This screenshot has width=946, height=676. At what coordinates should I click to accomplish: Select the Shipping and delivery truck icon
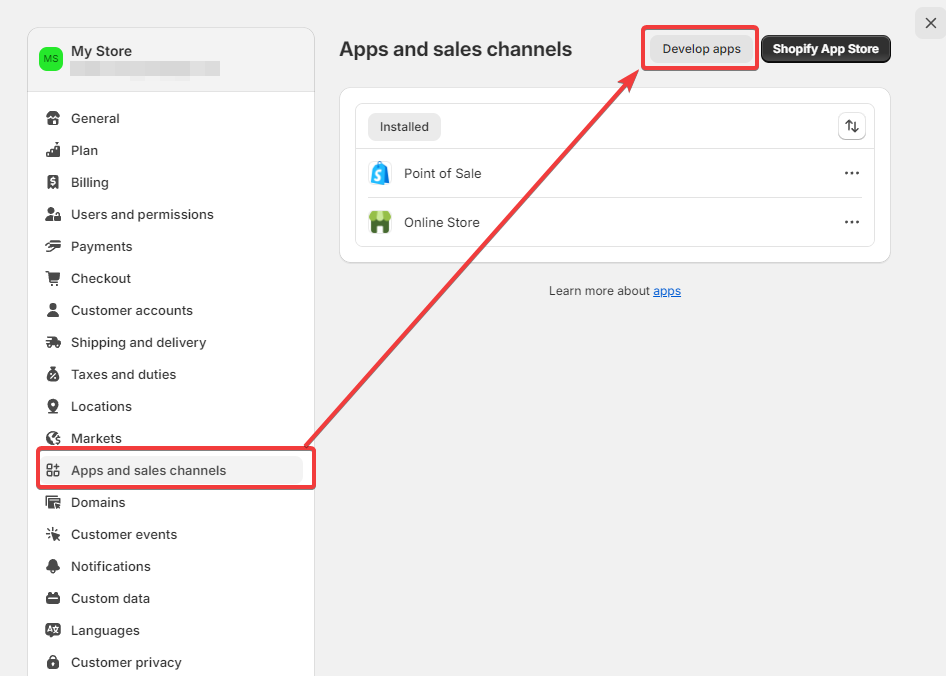pyautogui.click(x=52, y=342)
